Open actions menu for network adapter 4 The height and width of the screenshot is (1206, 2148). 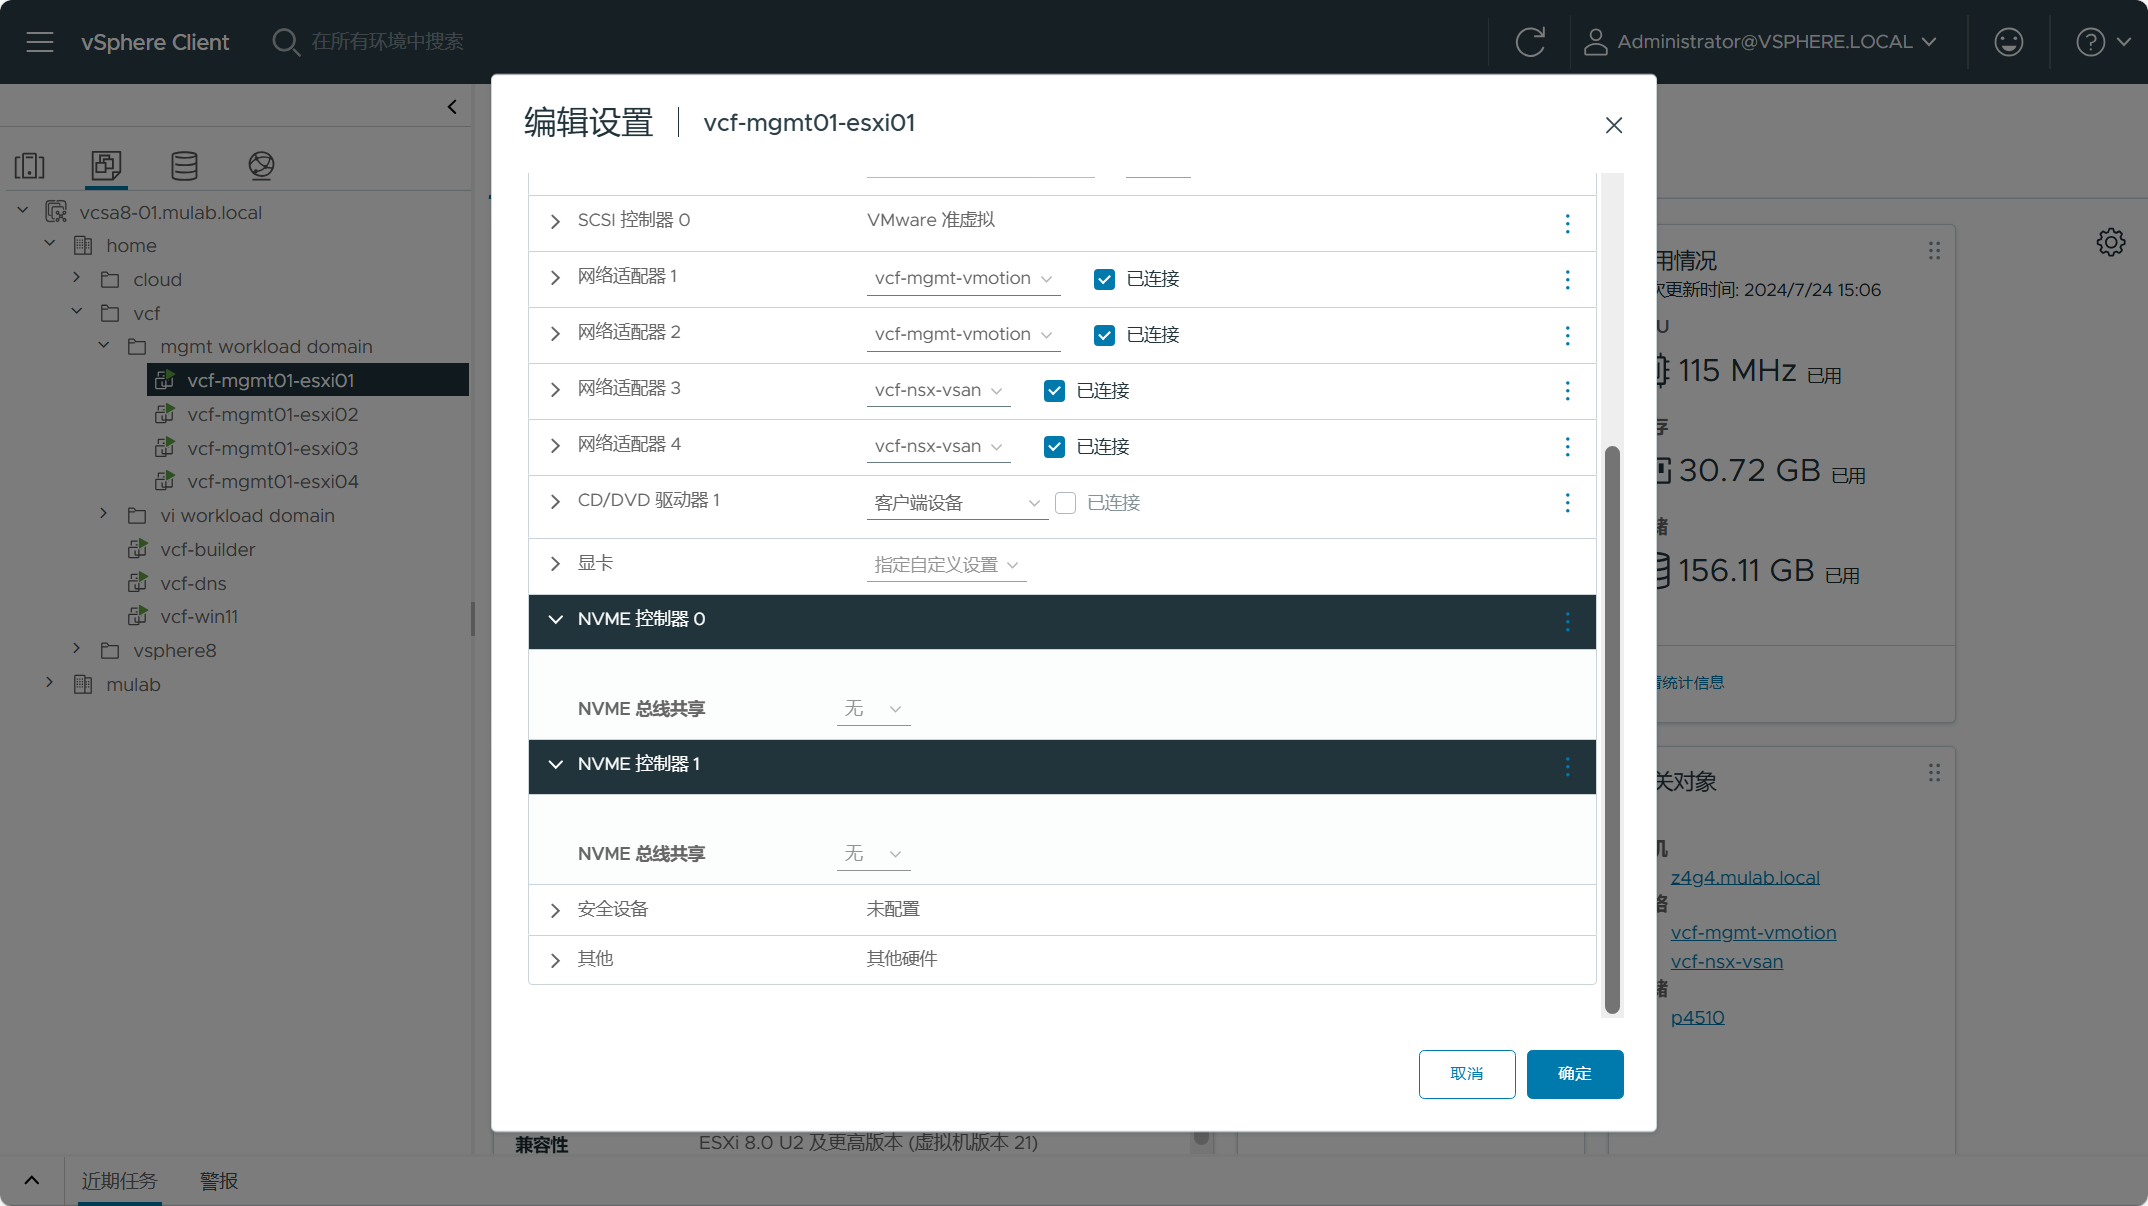click(x=1567, y=446)
